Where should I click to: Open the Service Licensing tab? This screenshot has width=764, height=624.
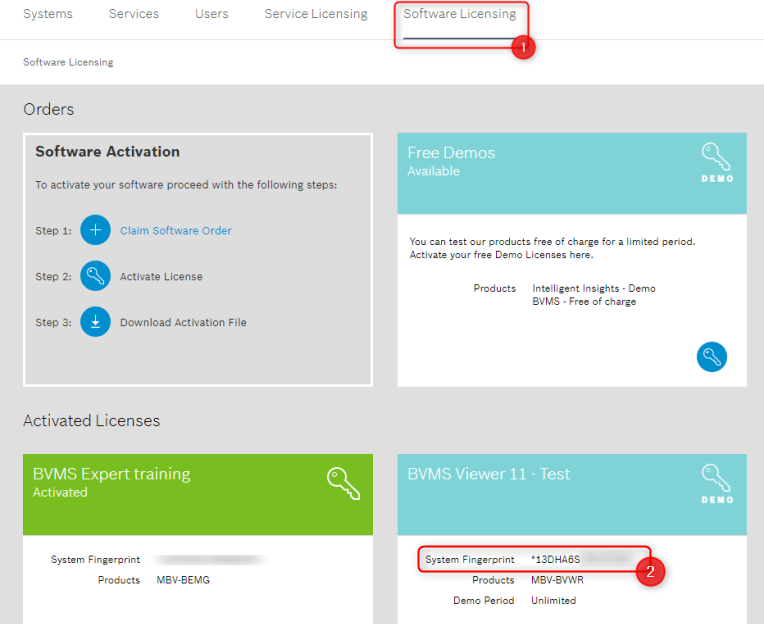click(x=315, y=14)
